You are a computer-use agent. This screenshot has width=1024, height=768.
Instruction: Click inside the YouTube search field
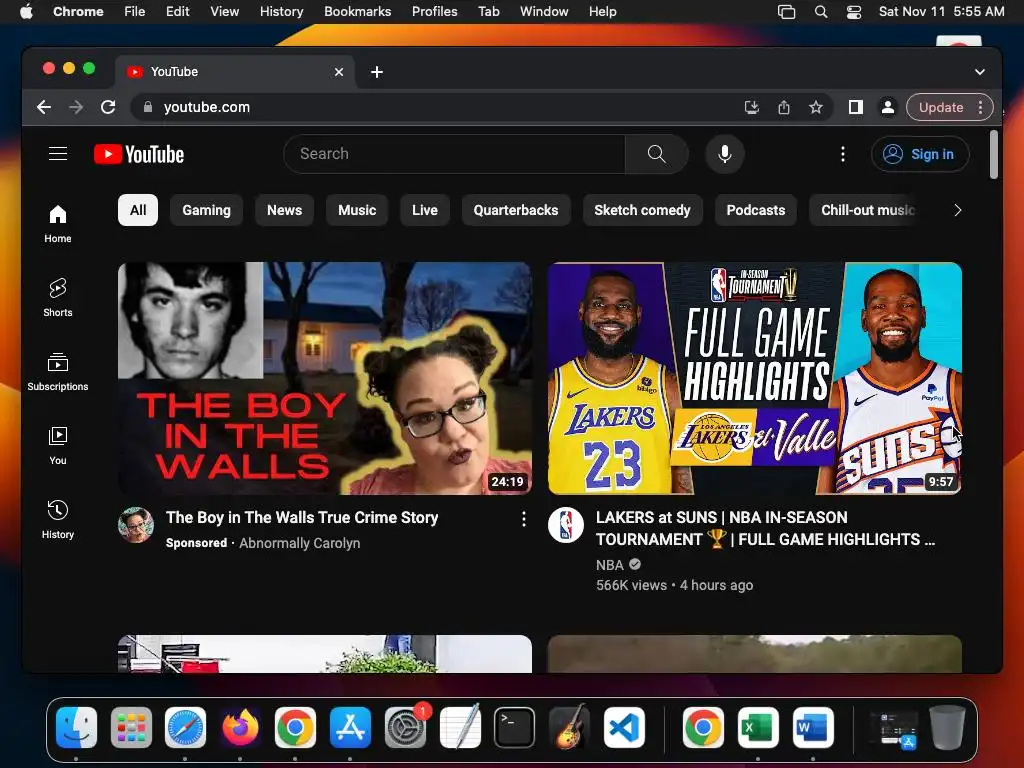point(455,154)
